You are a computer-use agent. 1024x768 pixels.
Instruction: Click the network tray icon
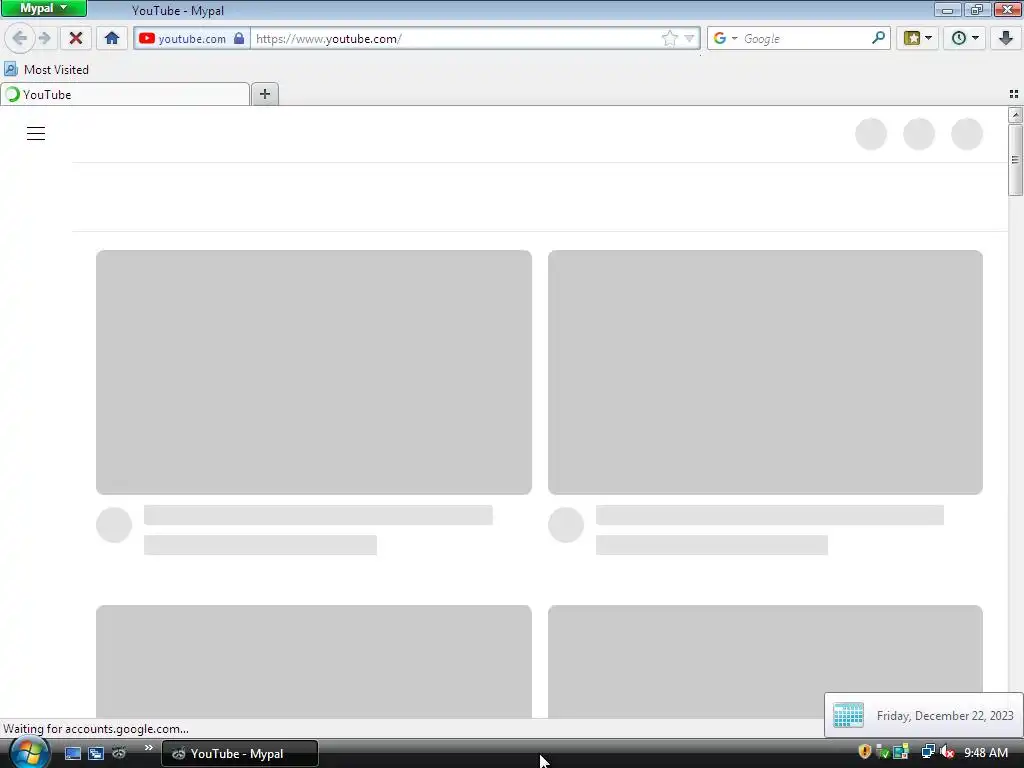[927, 752]
